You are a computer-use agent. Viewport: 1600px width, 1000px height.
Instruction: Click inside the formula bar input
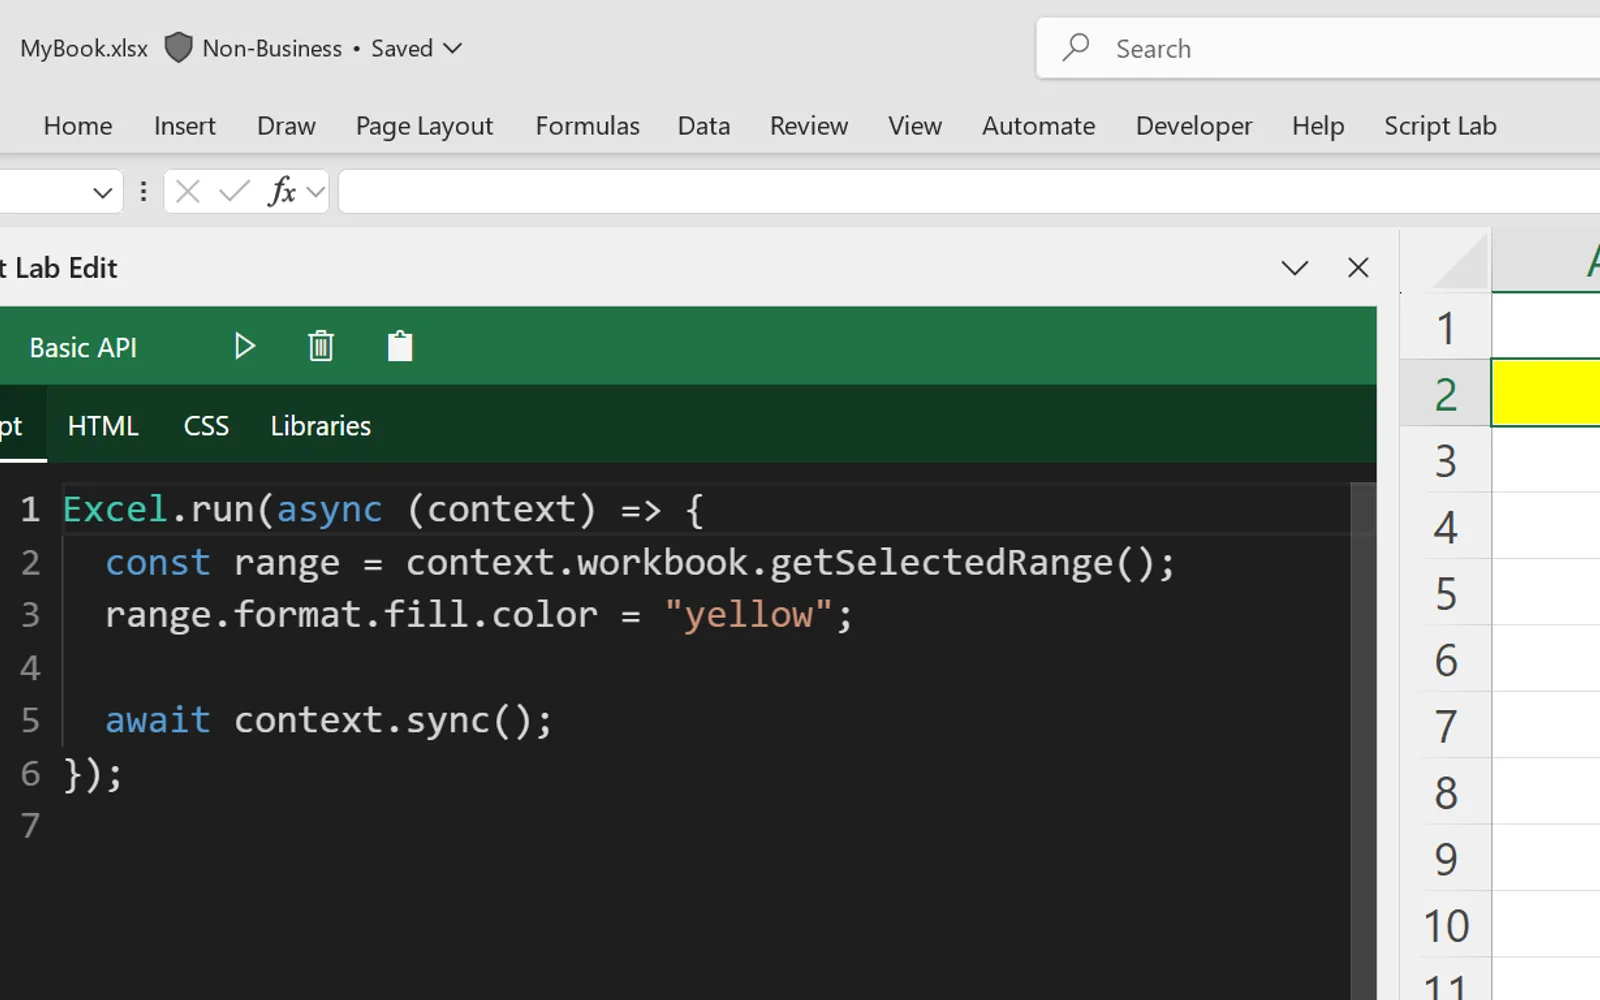coord(970,191)
